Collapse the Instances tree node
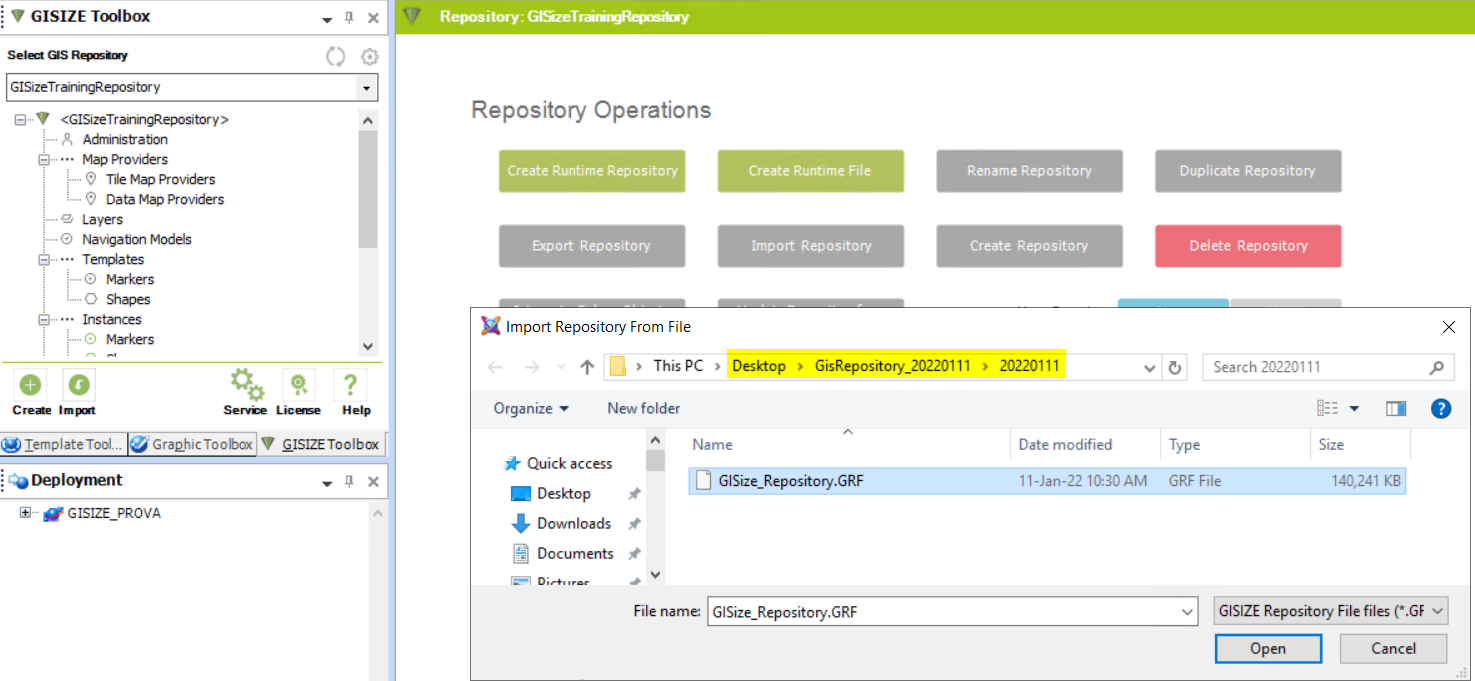This screenshot has width=1475, height=681. tap(44, 319)
